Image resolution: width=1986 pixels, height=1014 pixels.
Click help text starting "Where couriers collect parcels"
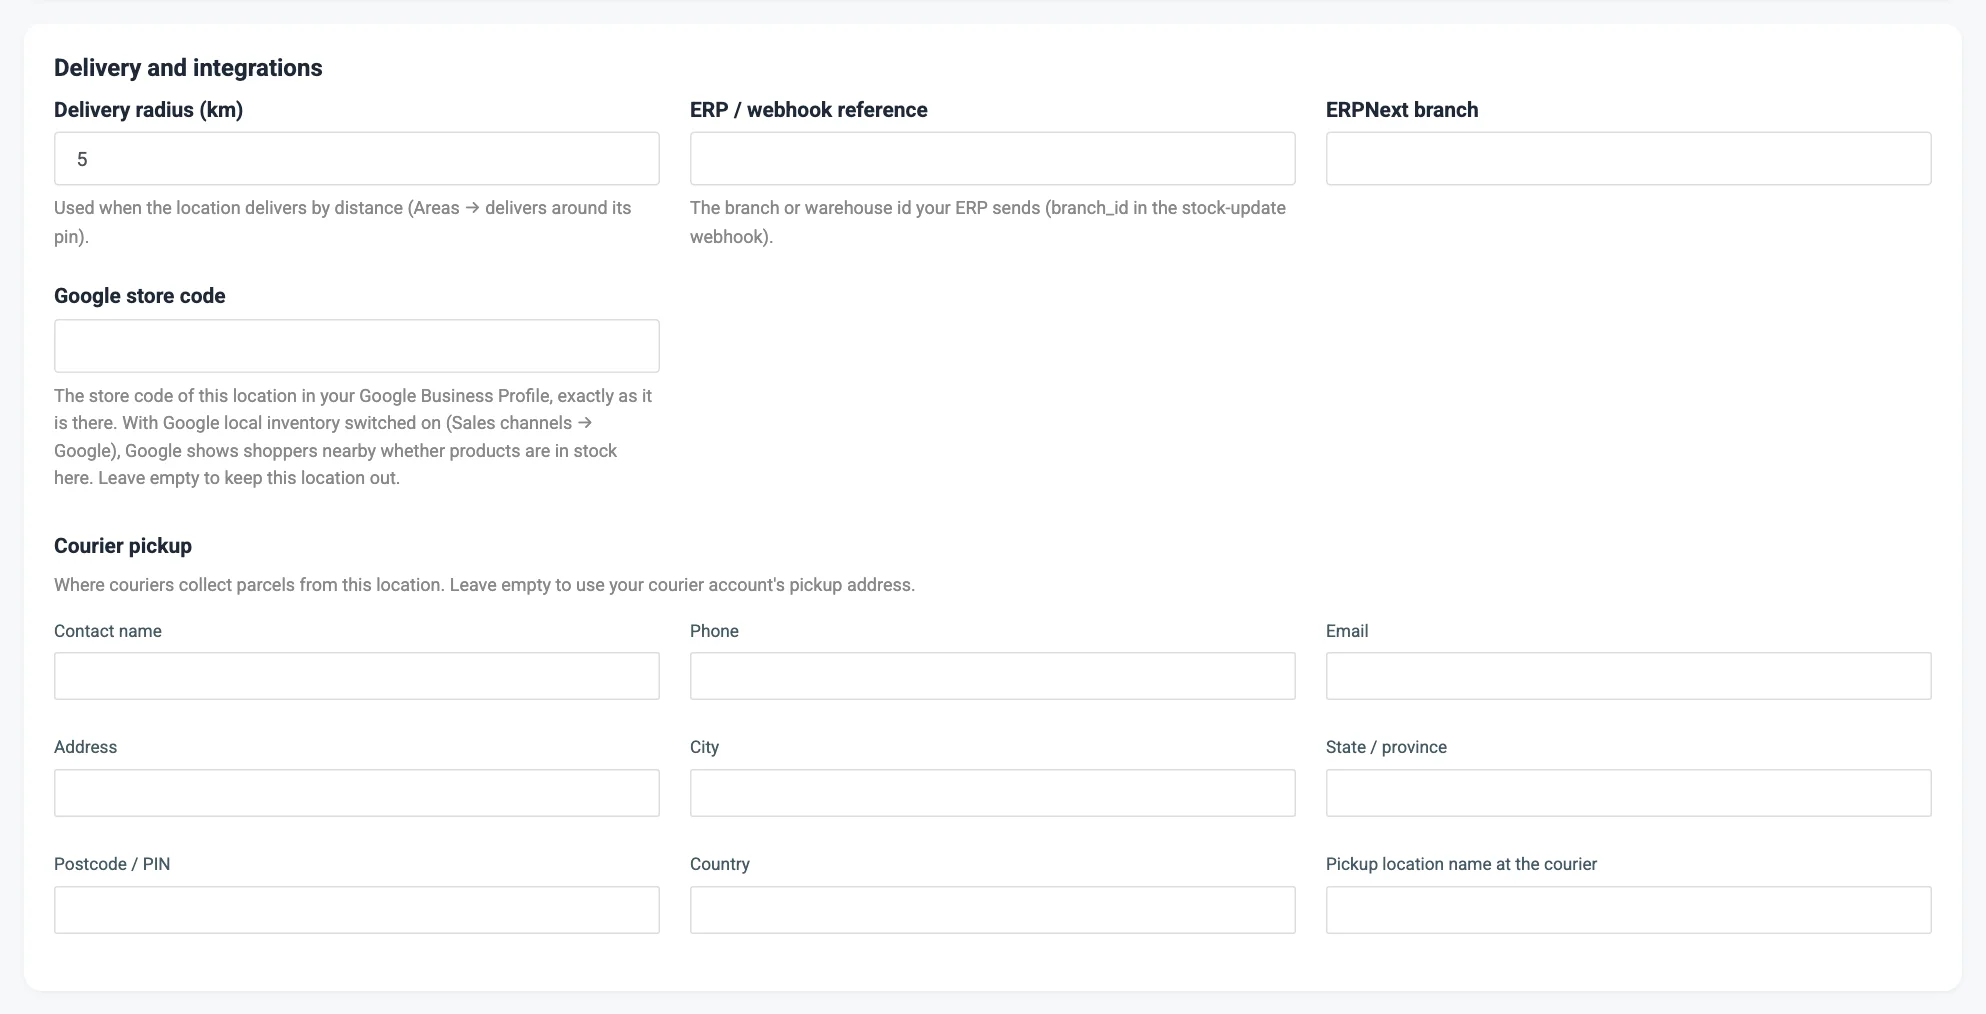484,585
